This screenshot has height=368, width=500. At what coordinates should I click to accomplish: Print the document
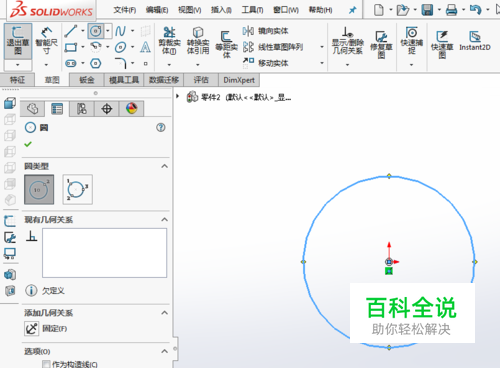pyautogui.click(x=451, y=10)
